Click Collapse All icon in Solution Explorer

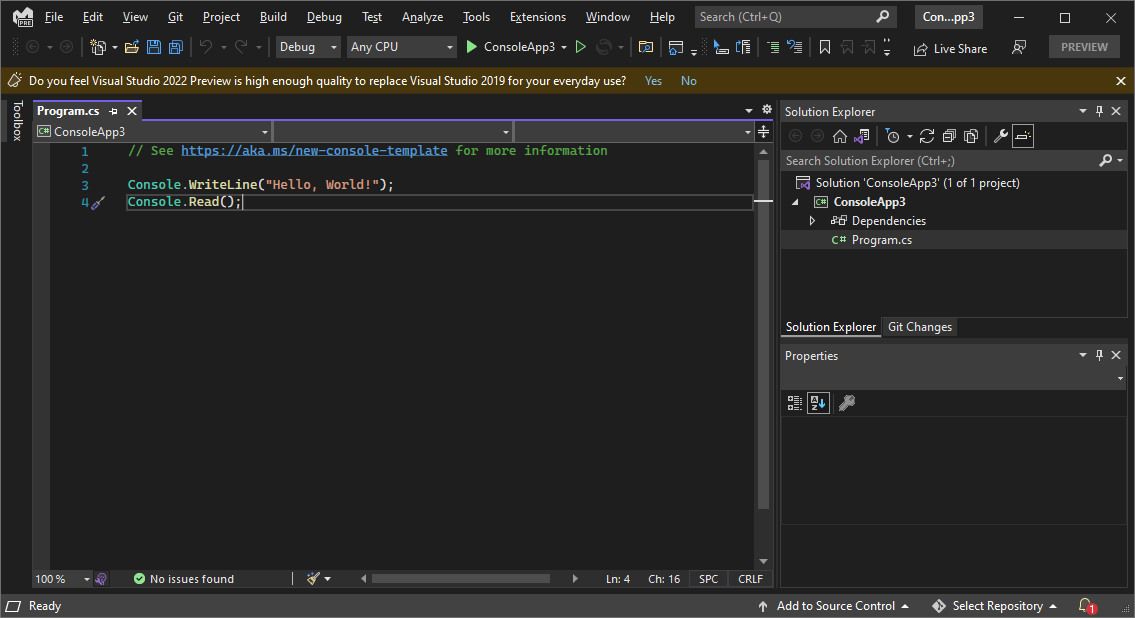coord(949,136)
